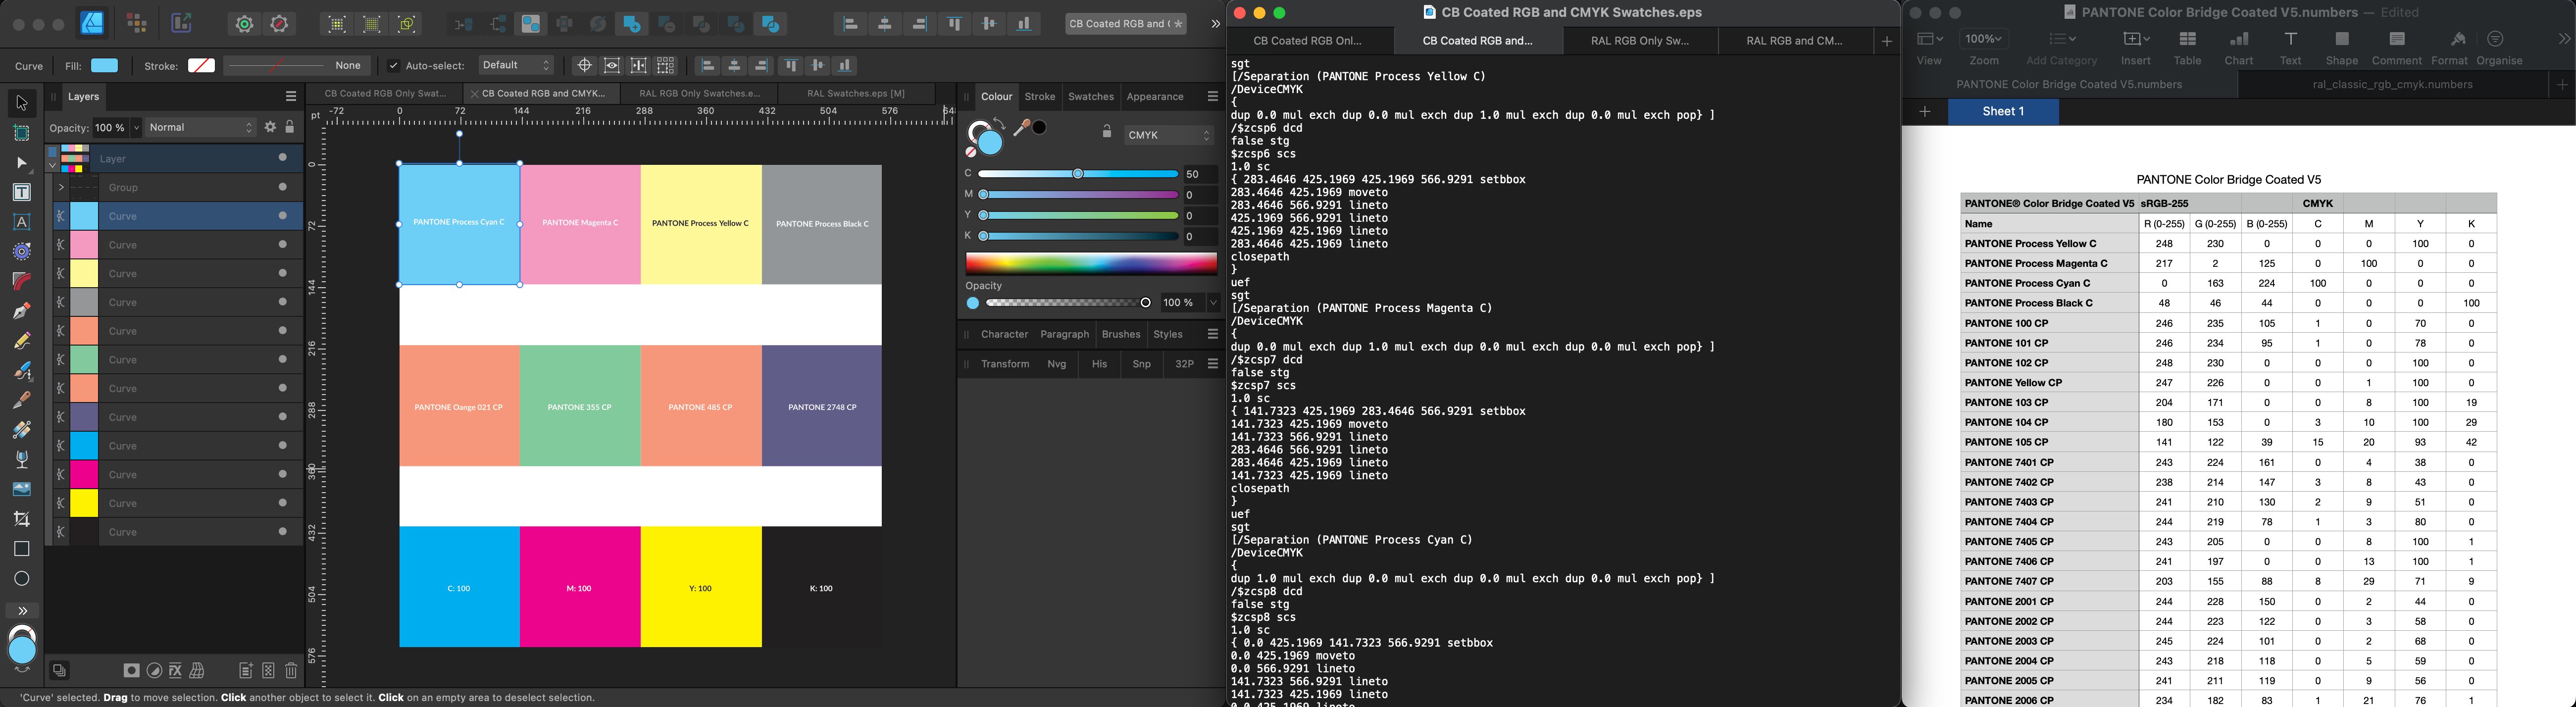This screenshot has width=2576, height=707.
Task: Open RAL RGB Only Sw... editor tab
Action: coord(1640,41)
